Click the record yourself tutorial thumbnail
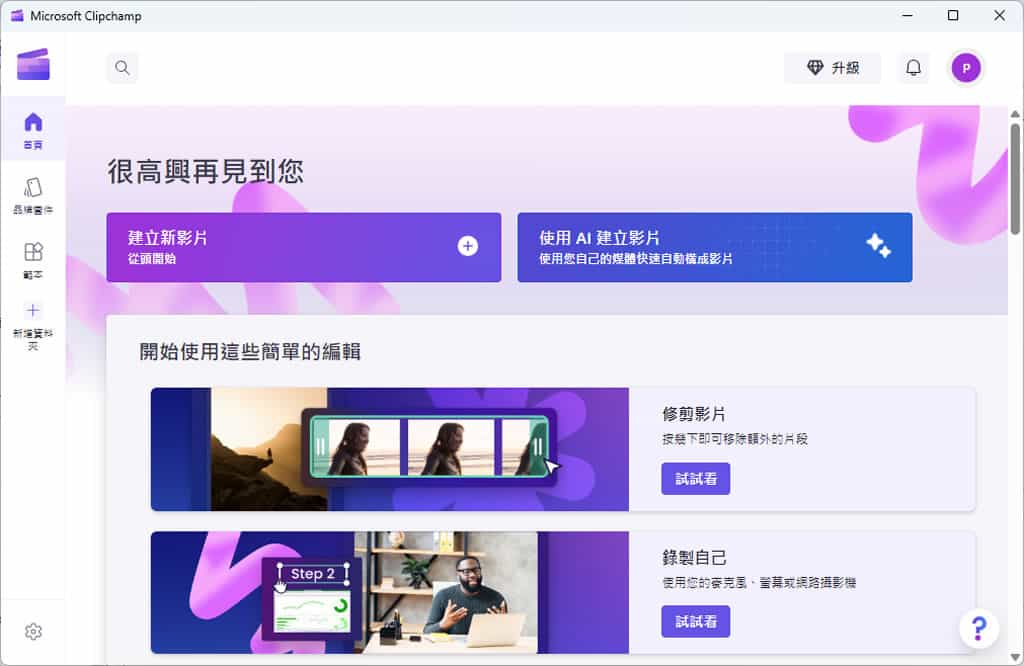Image resolution: width=1024 pixels, height=666 pixels. pyautogui.click(x=390, y=592)
